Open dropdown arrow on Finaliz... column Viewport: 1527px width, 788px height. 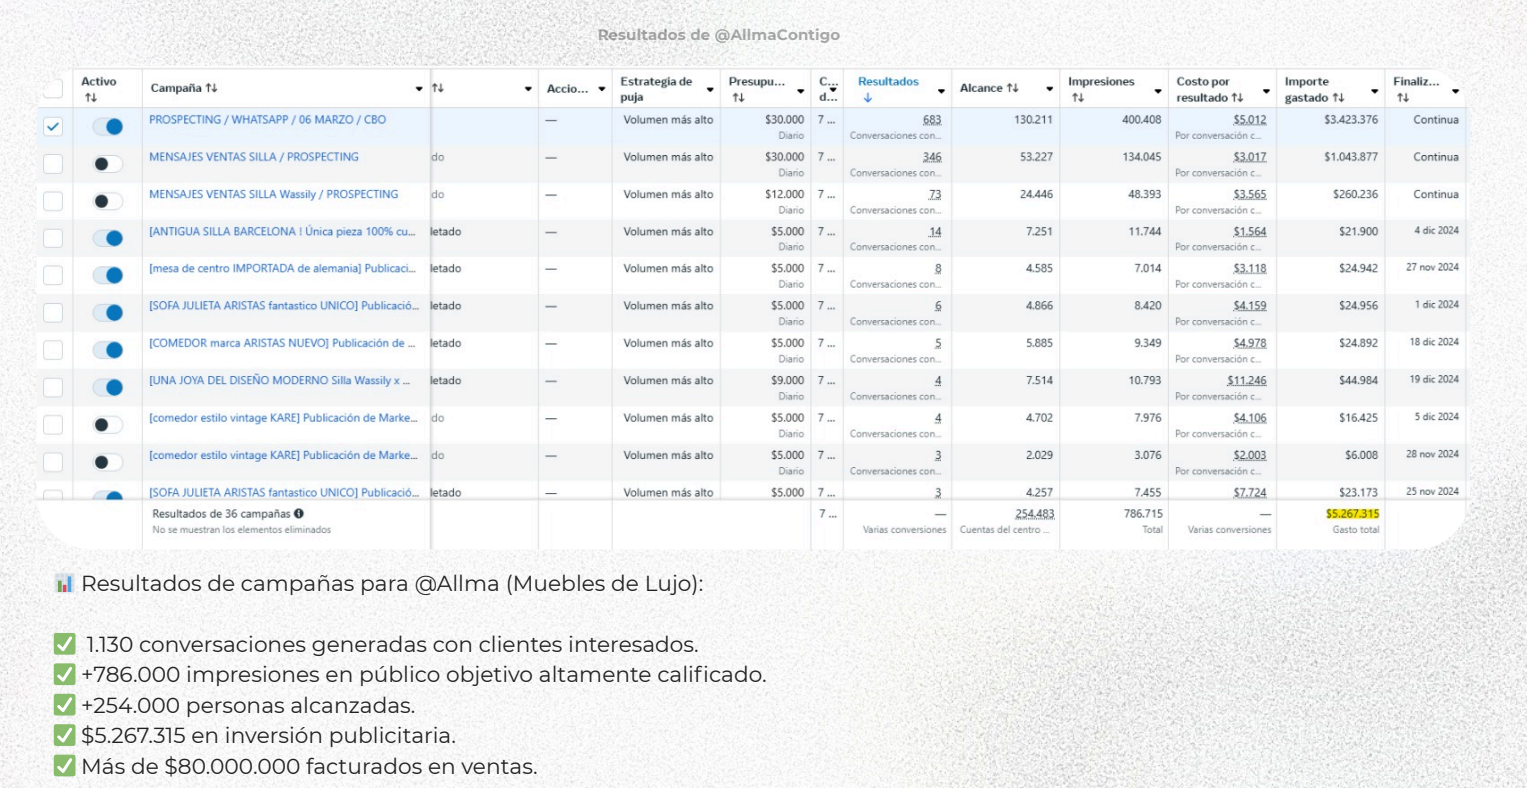[x=1455, y=91]
